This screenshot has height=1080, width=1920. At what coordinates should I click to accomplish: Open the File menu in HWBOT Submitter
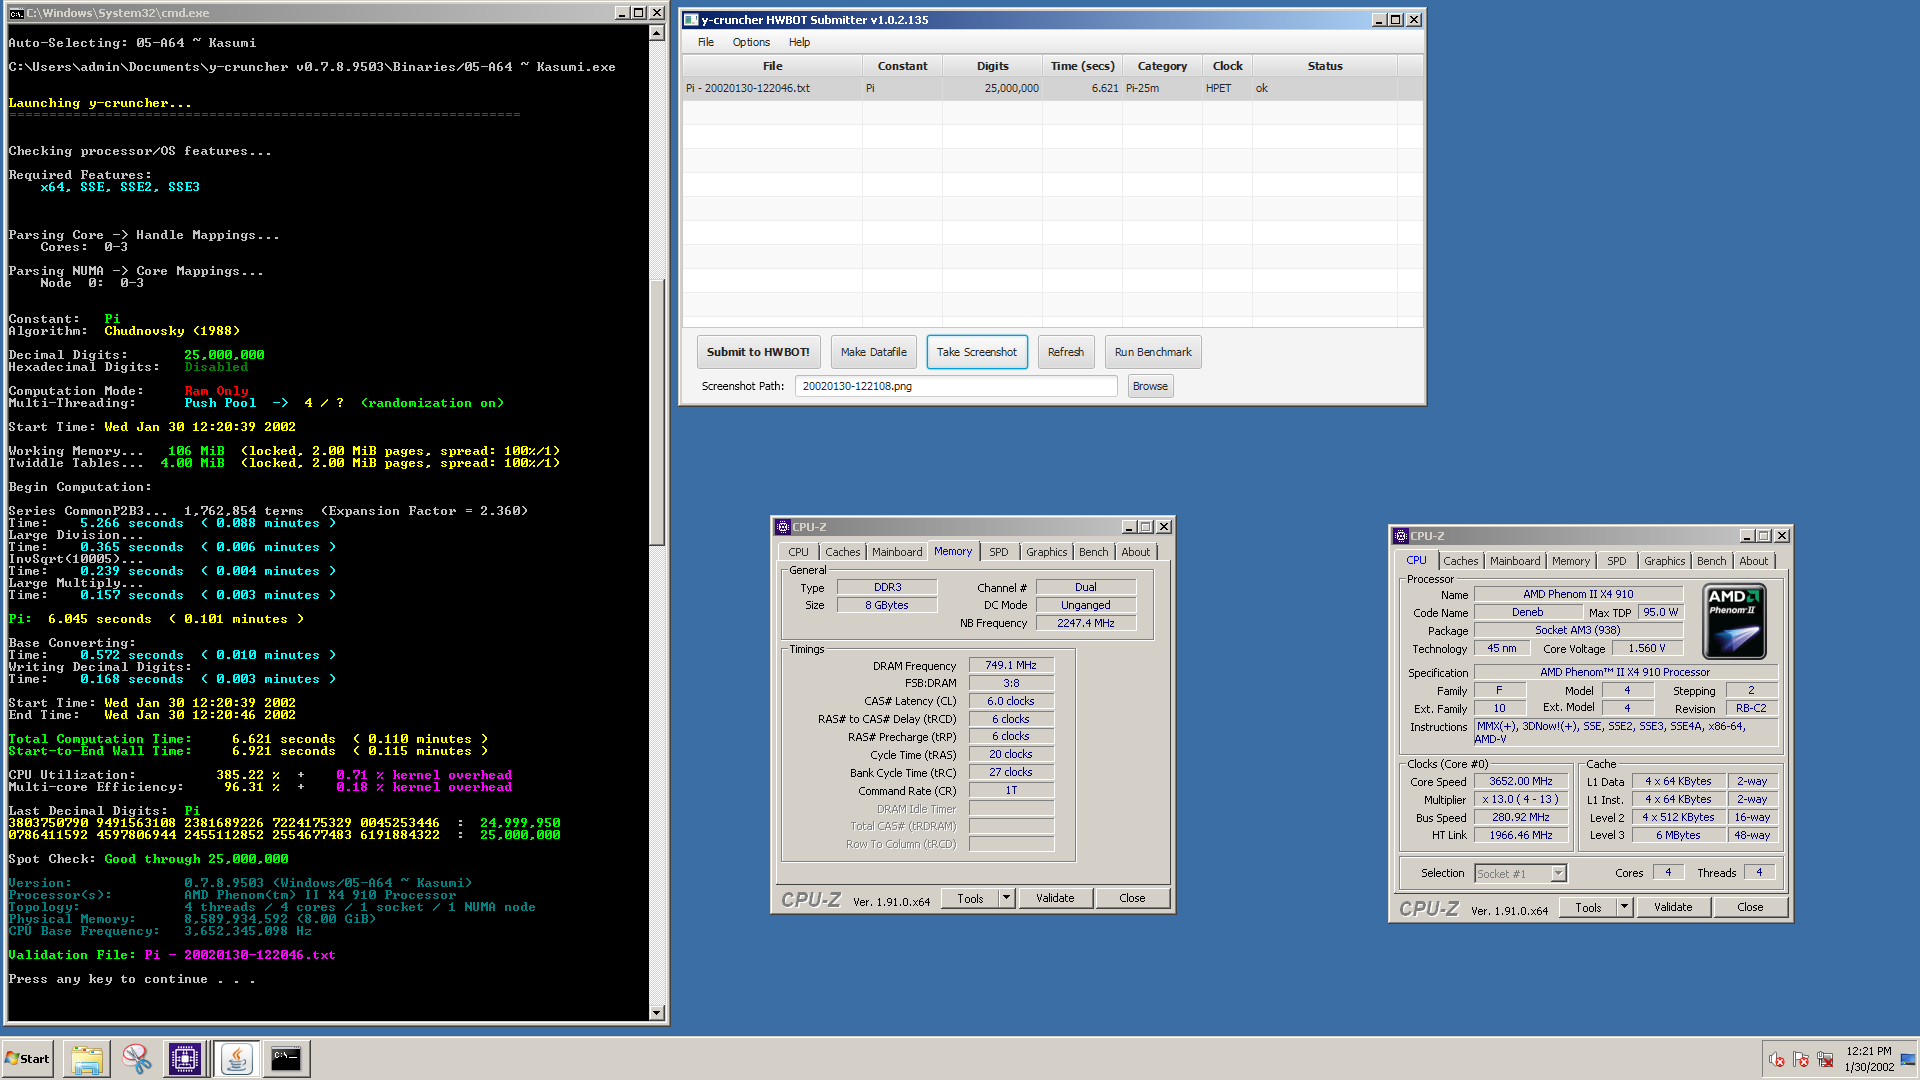706,42
